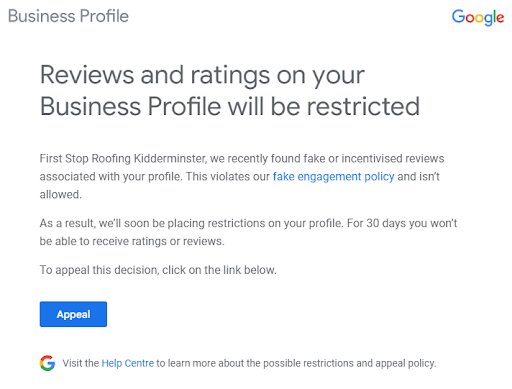
Task: Click "Business Profile" within the large headline
Action: click(x=130, y=106)
